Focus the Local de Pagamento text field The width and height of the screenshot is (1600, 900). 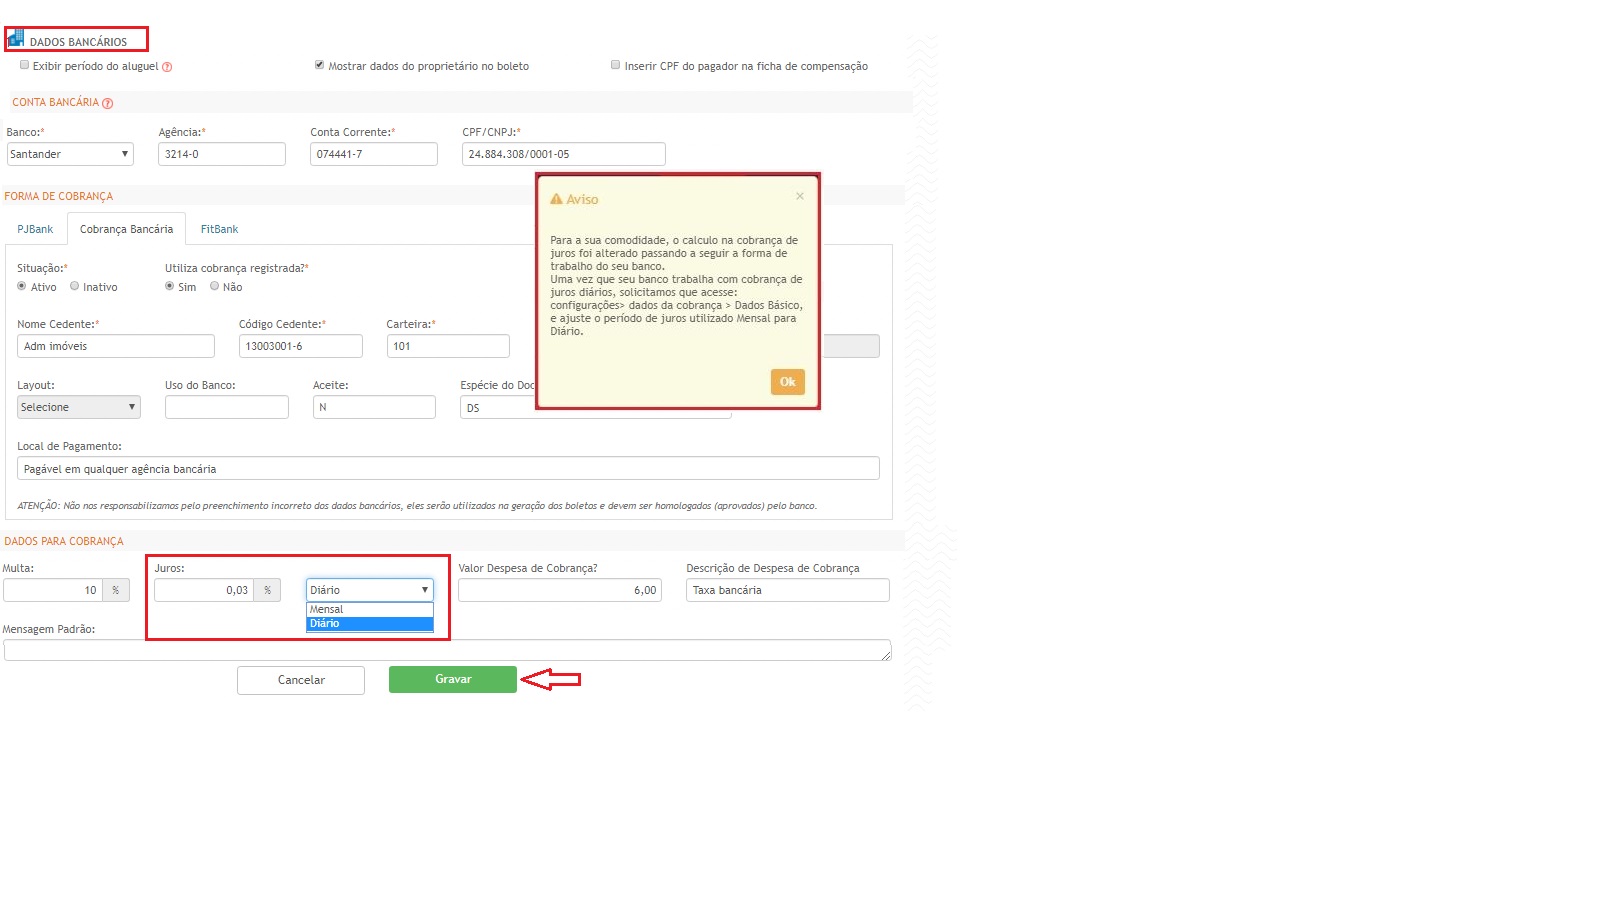pyautogui.click(x=448, y=469)
